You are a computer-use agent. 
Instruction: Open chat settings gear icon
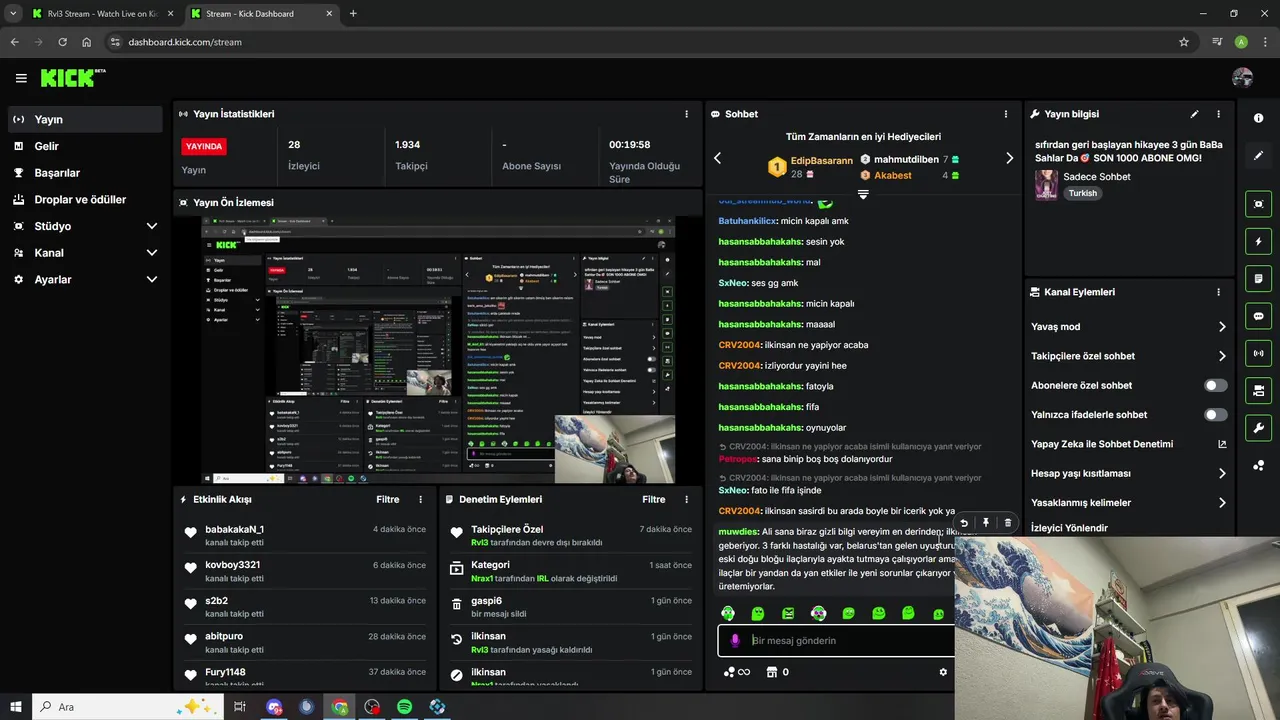tap(943, 672)
